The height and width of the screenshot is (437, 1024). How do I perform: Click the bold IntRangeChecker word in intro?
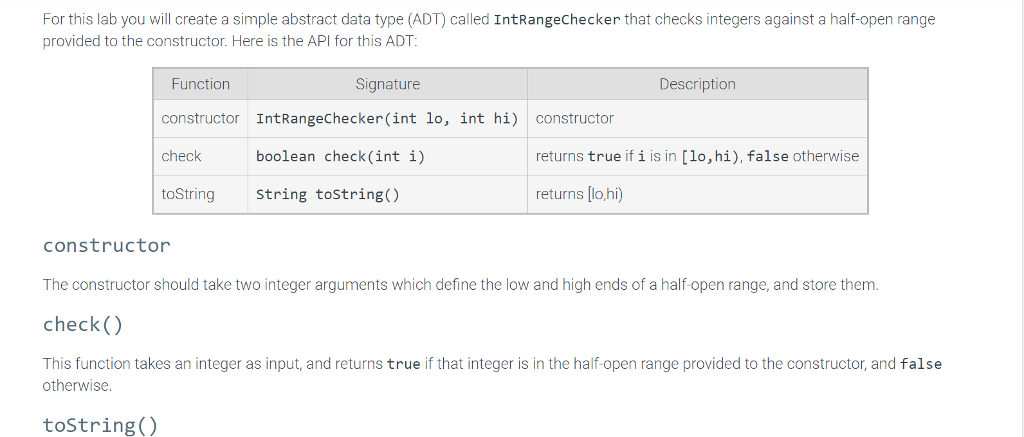(x=557, y=20)
